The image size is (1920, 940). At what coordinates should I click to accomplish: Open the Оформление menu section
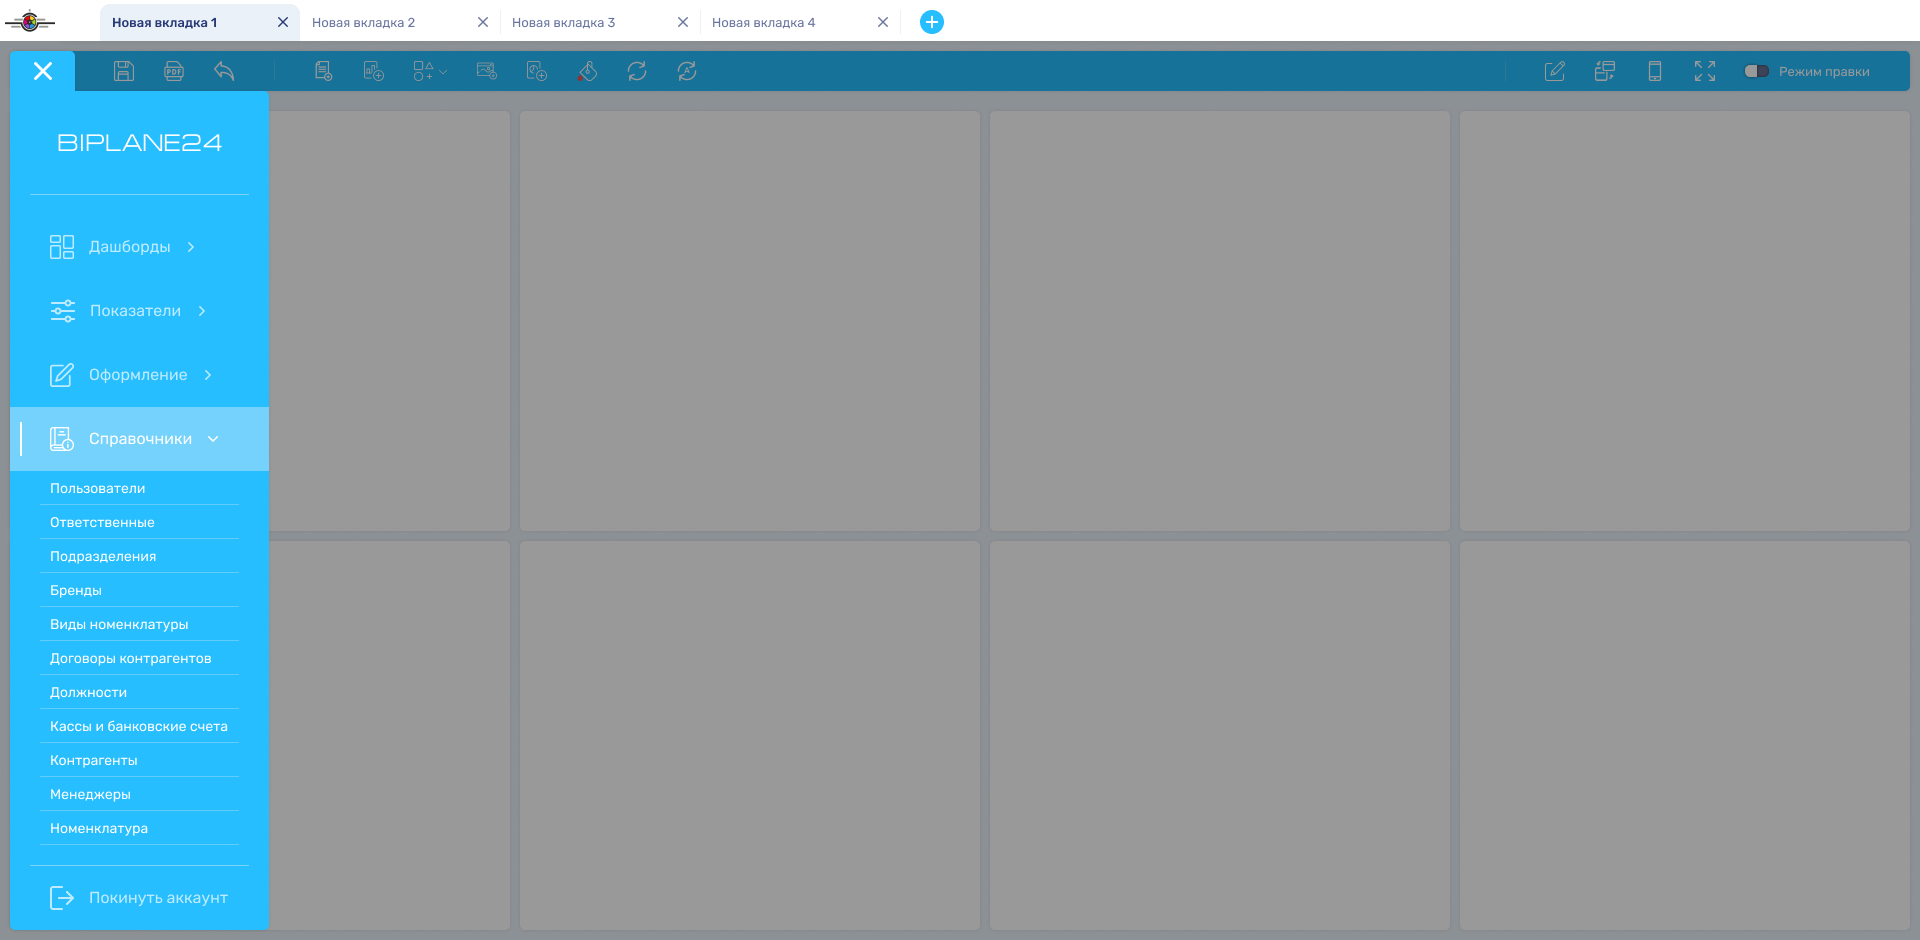click(x=139, y=375)
